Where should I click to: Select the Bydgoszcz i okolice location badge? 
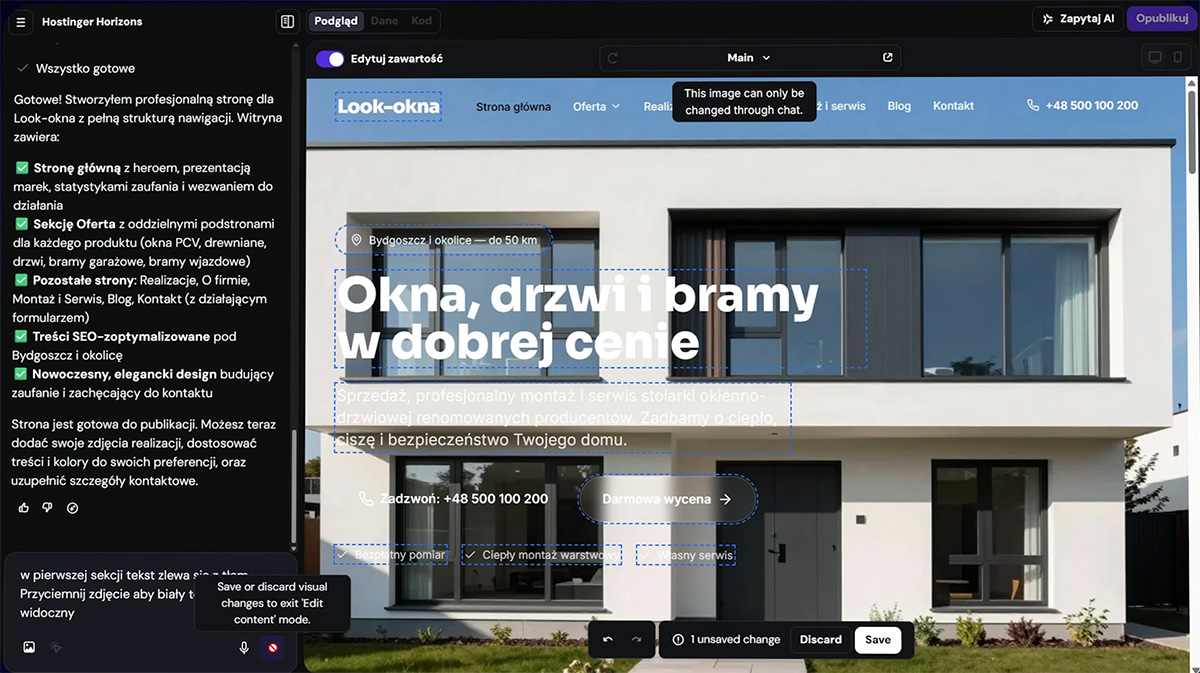(x=443, y=240)
